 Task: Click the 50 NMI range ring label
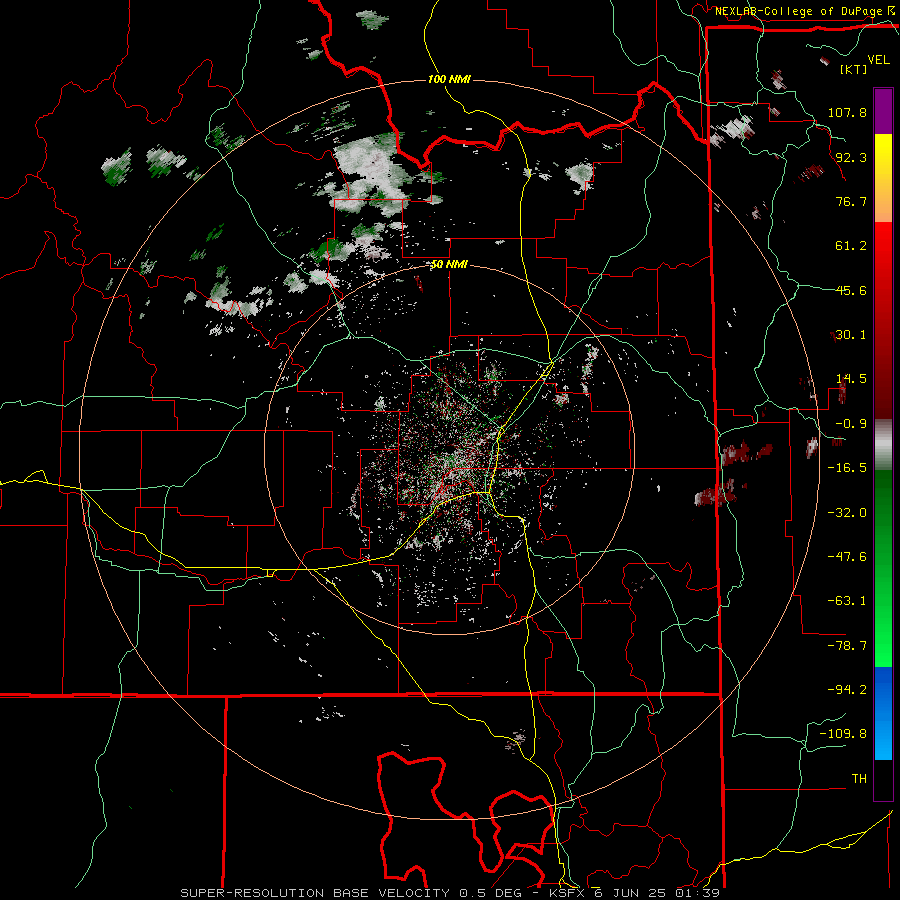449,265
